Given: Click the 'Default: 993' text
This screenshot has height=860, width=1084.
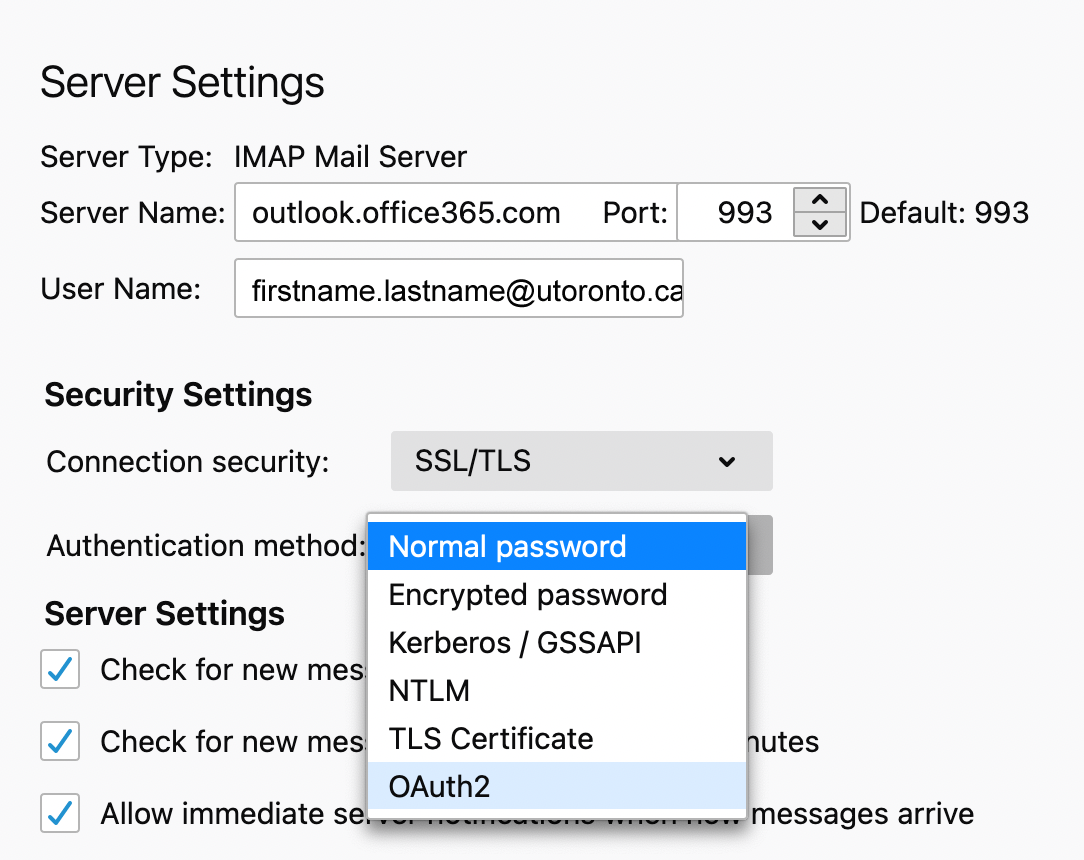Looking at the screenshot, I should coord(944,212).
